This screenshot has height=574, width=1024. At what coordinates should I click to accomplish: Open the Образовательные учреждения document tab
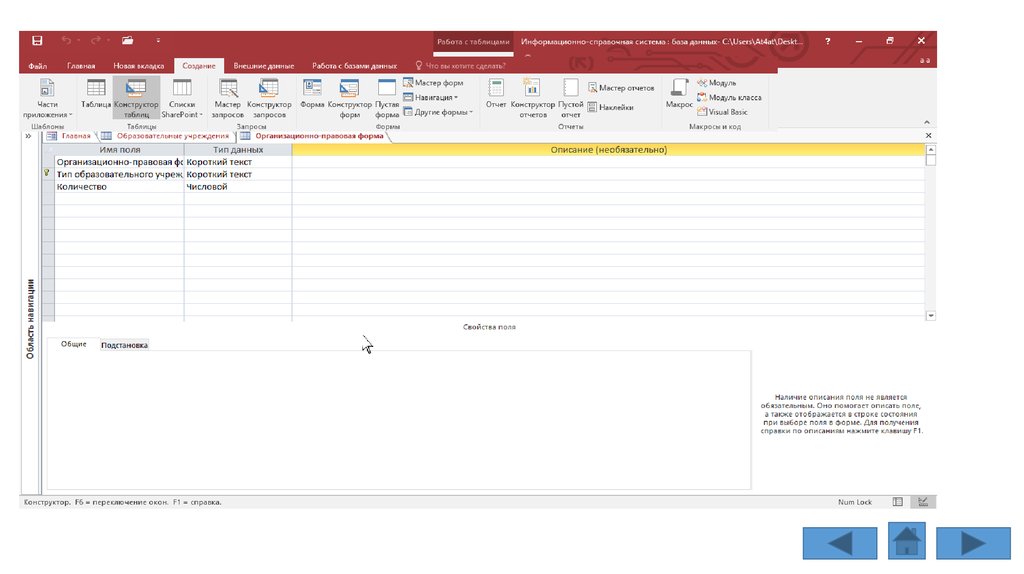tap(166, 136)
